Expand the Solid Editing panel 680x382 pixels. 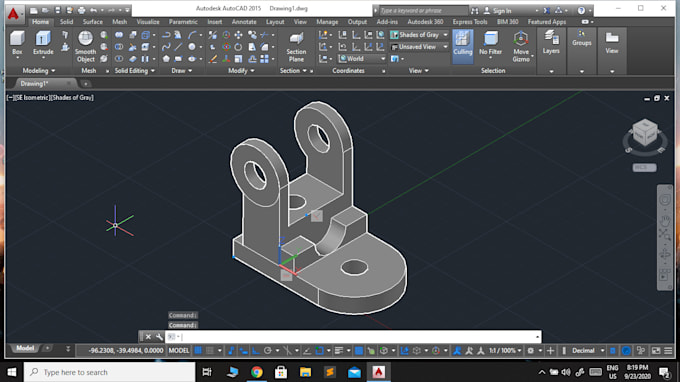click(x=134, y=71)
